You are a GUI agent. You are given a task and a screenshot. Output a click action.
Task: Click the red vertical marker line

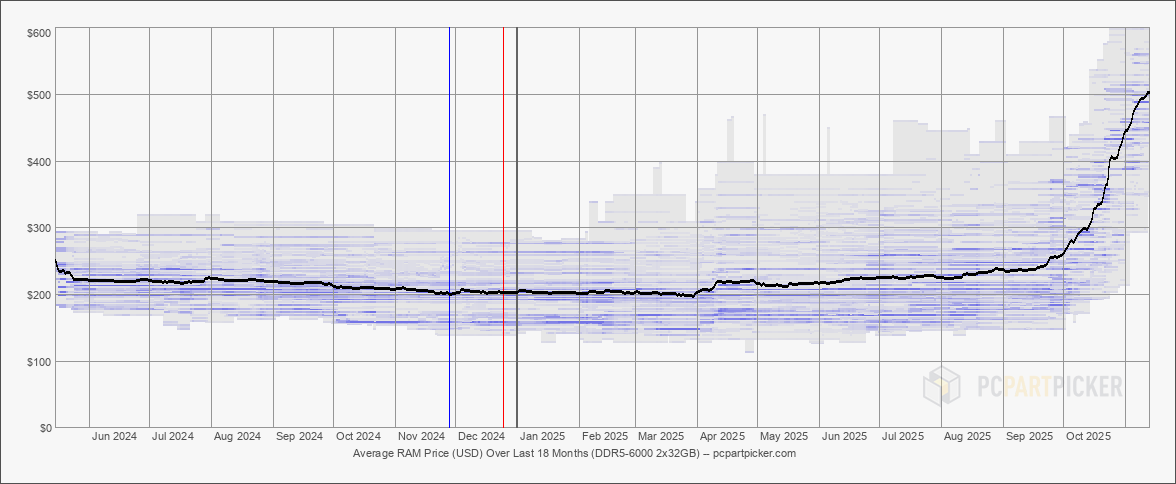coord(503,227)
